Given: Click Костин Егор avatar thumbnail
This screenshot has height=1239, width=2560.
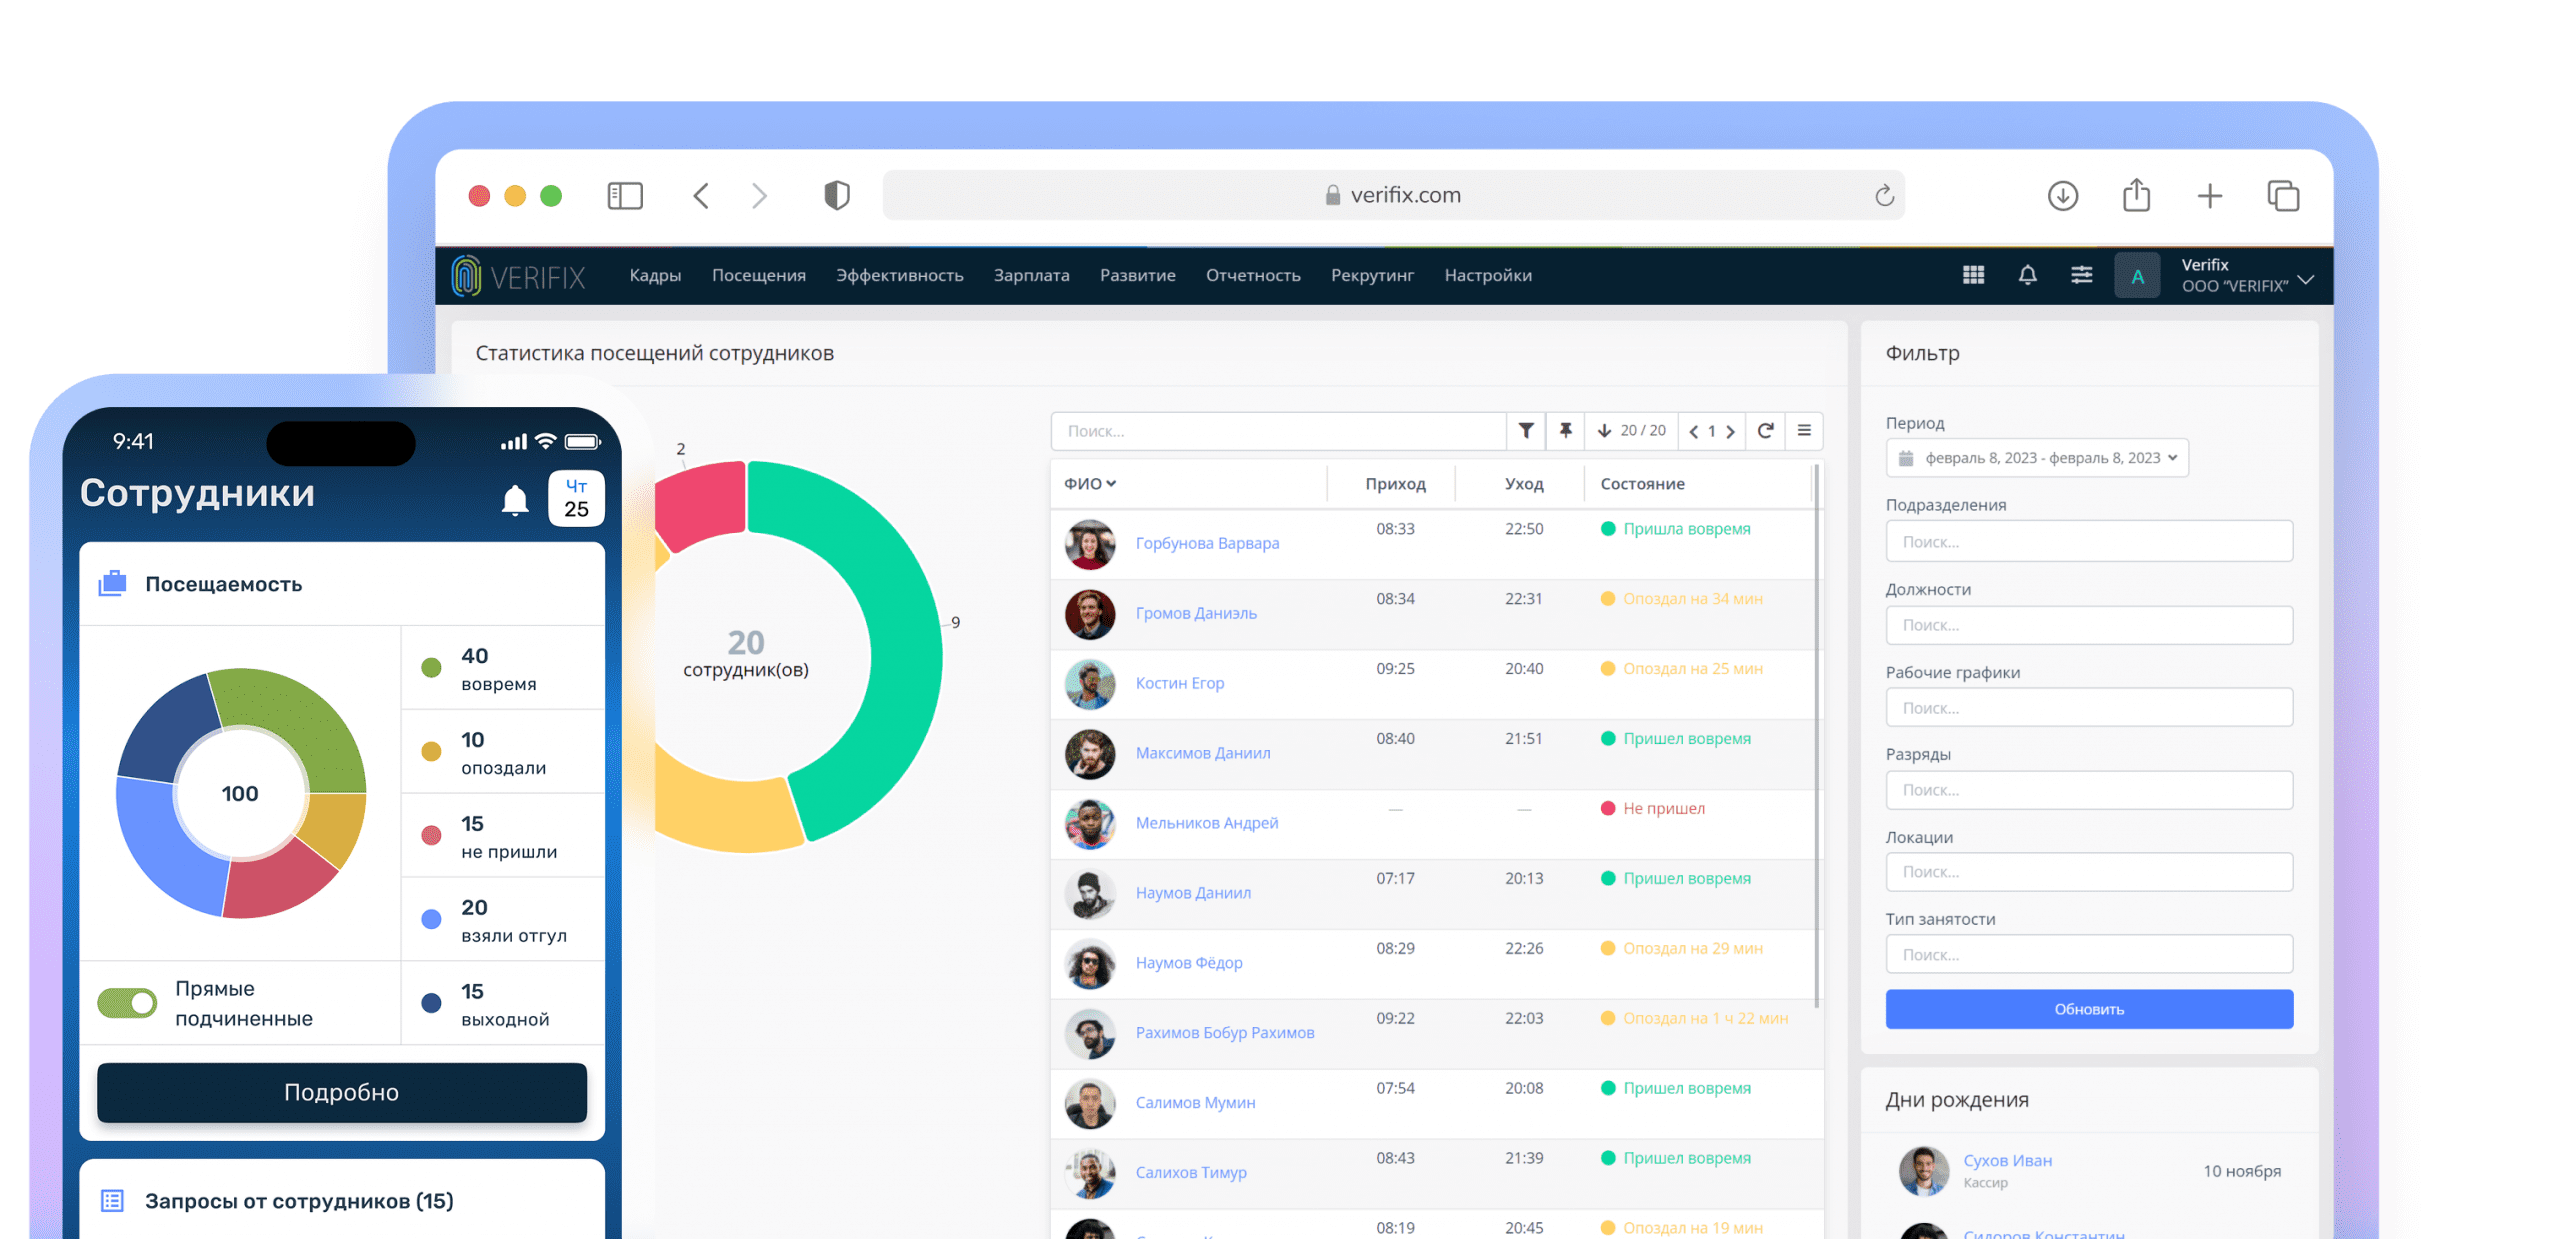Looking at the screenshot, I should coord(1089,684).
